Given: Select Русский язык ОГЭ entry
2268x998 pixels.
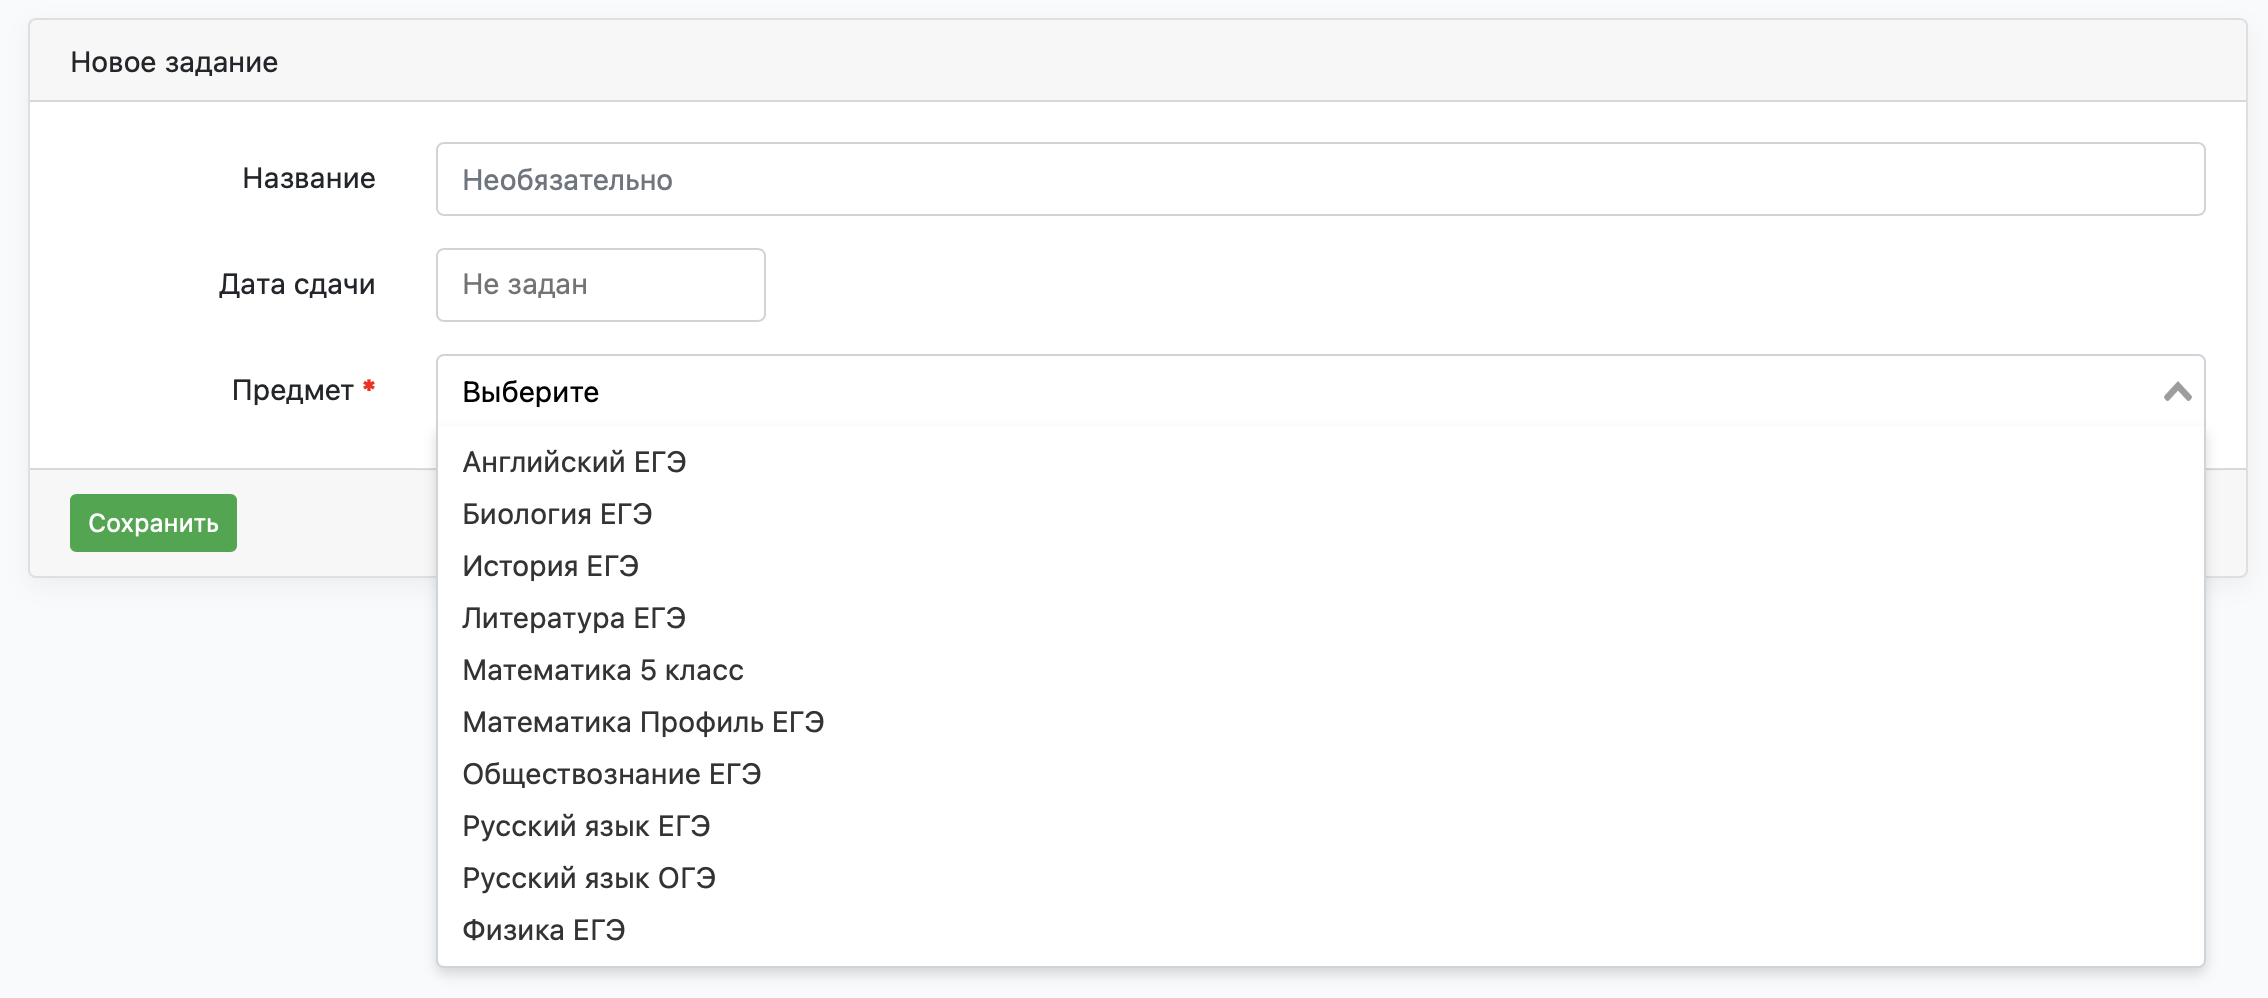Looking at the screenshot, I should click(1320, 878).
